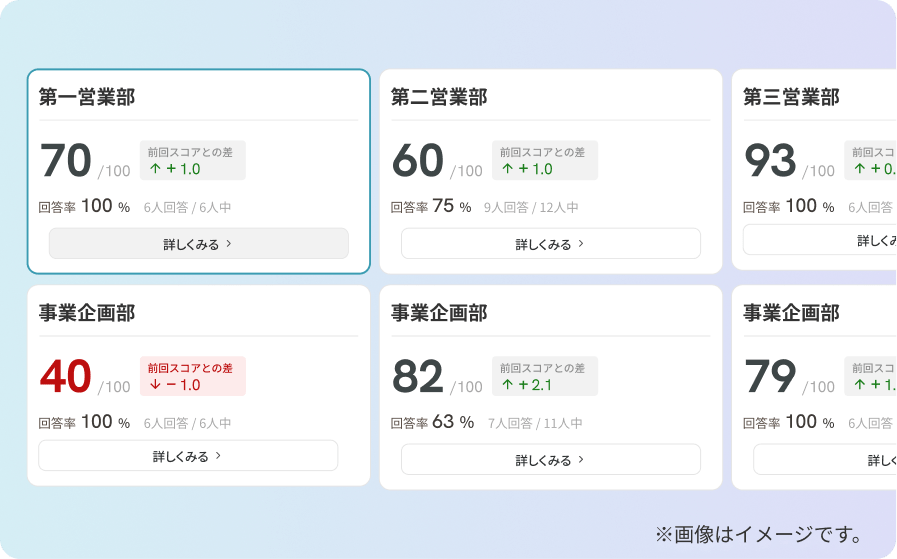Click the green up arrow in 第一営業部 badge

tap(155, 169)
